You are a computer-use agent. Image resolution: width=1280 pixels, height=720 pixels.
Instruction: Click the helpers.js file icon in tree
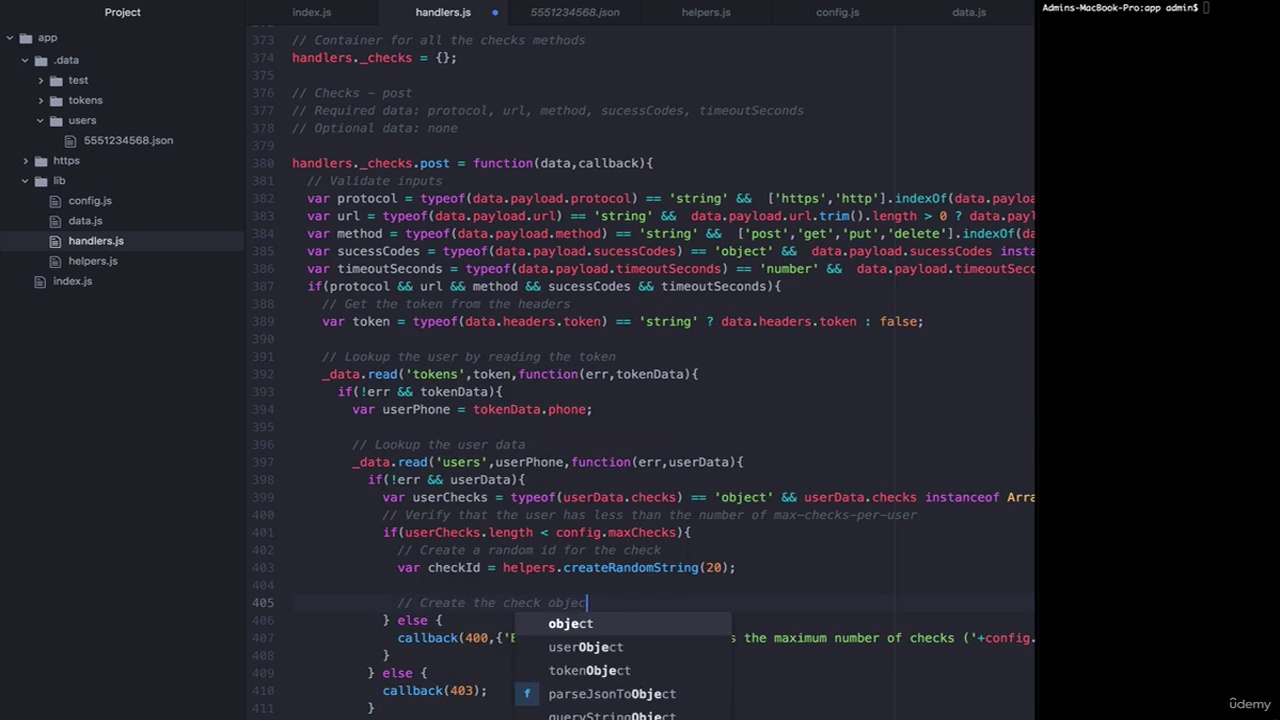click(x=56, y=261)
